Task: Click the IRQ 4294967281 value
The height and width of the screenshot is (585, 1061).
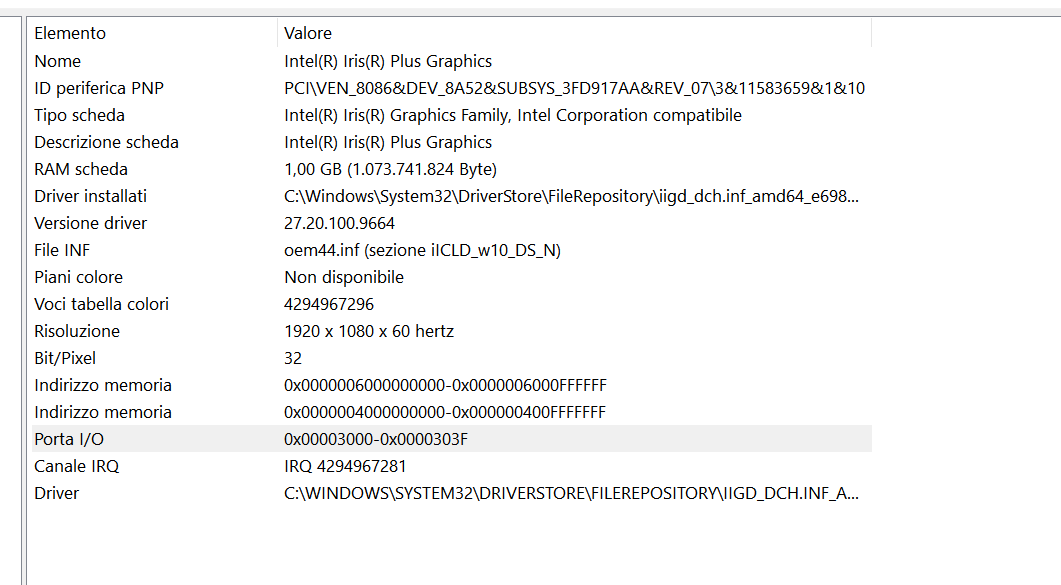Action: coord(345,467)
